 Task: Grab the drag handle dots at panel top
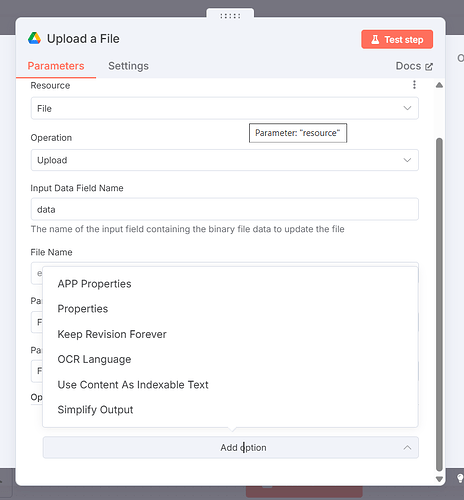tap(230, 16)
